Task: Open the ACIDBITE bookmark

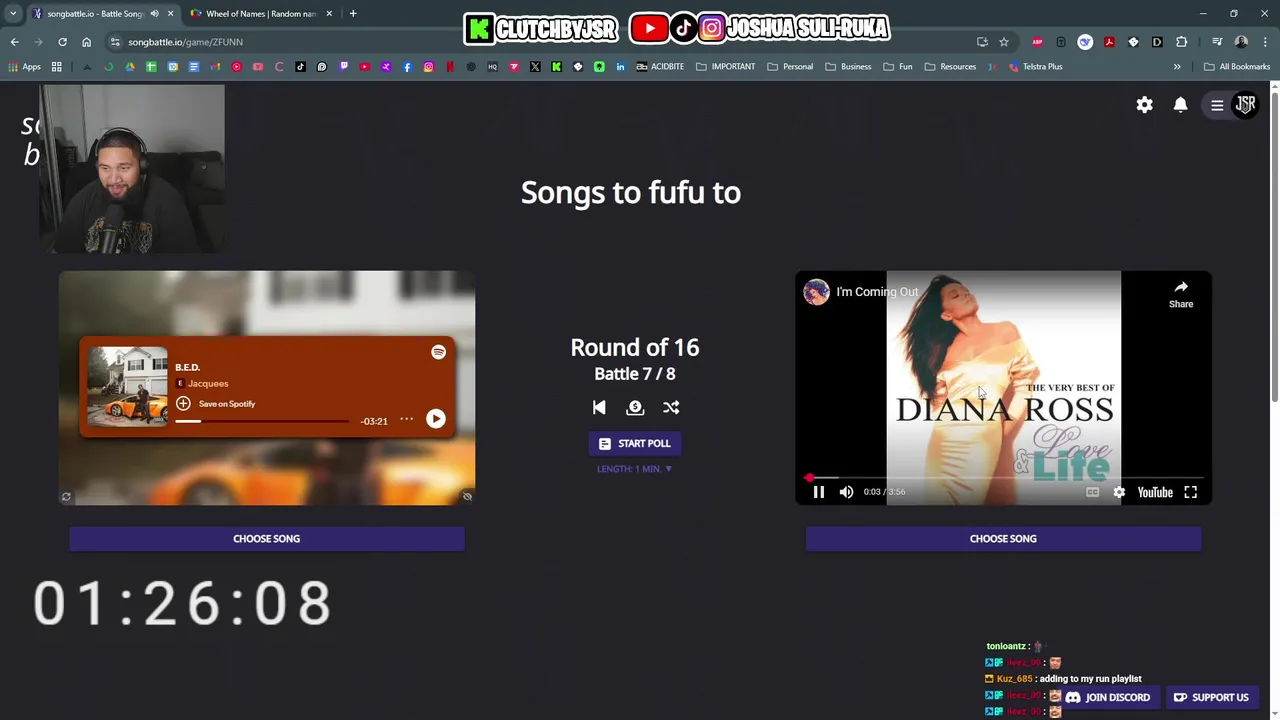Action: tap(661, 67)
